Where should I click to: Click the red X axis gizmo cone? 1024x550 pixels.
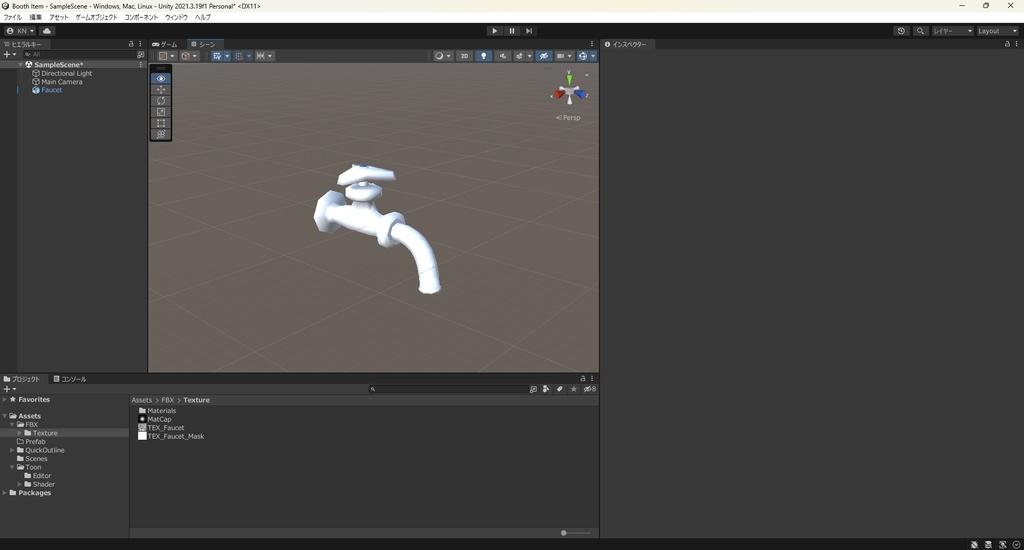click(x=559, y=95)
